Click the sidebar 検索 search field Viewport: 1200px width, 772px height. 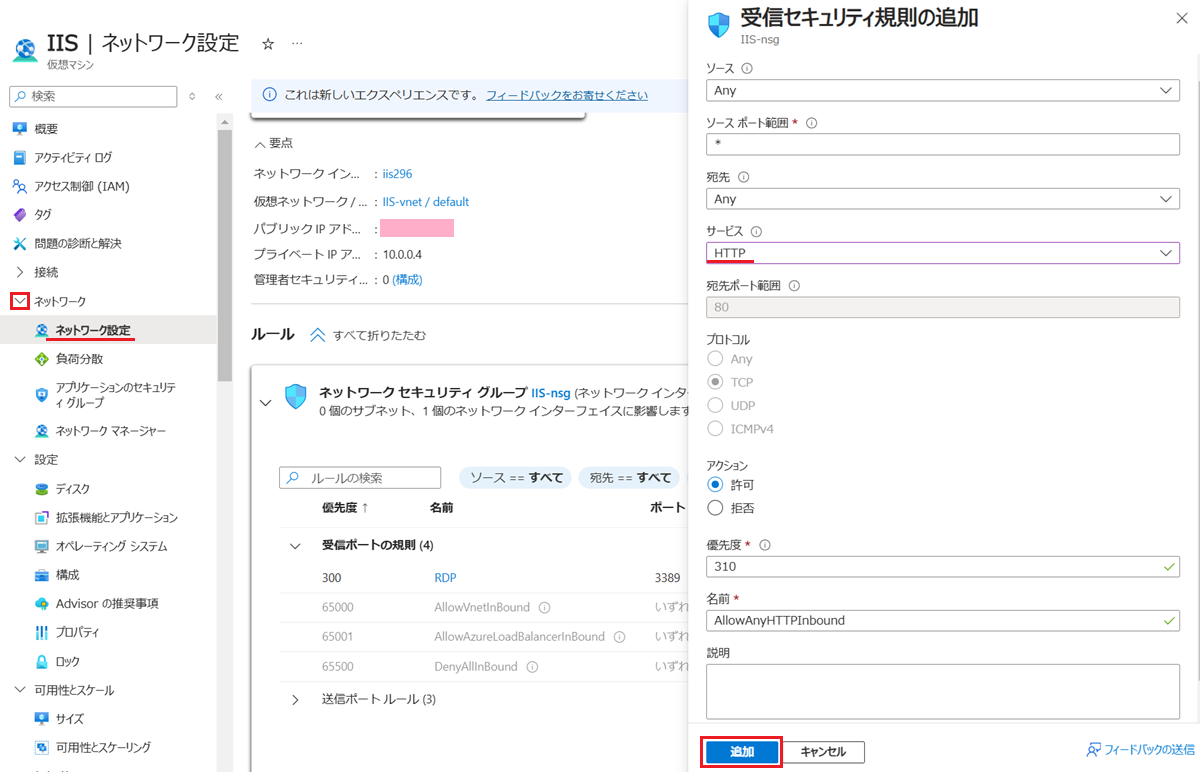tap(94, 96)
